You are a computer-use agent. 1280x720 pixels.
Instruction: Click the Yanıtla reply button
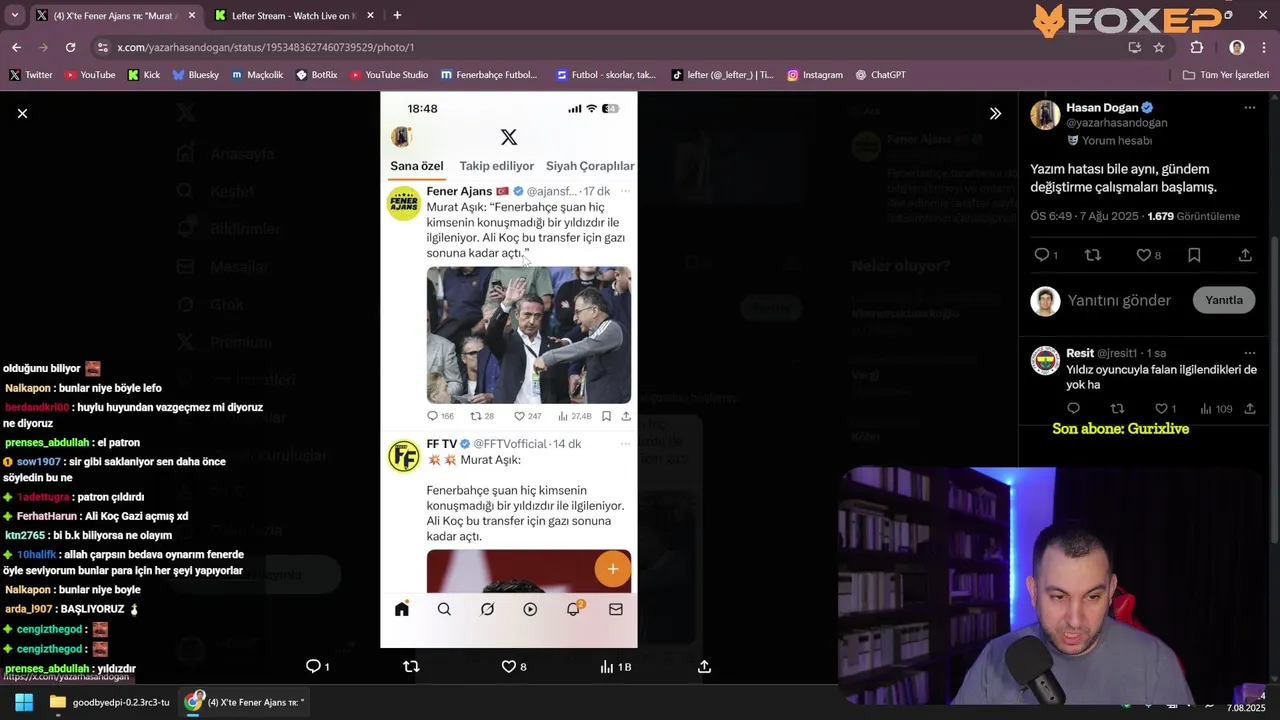pyautogui.click(x=1224, y=300)
